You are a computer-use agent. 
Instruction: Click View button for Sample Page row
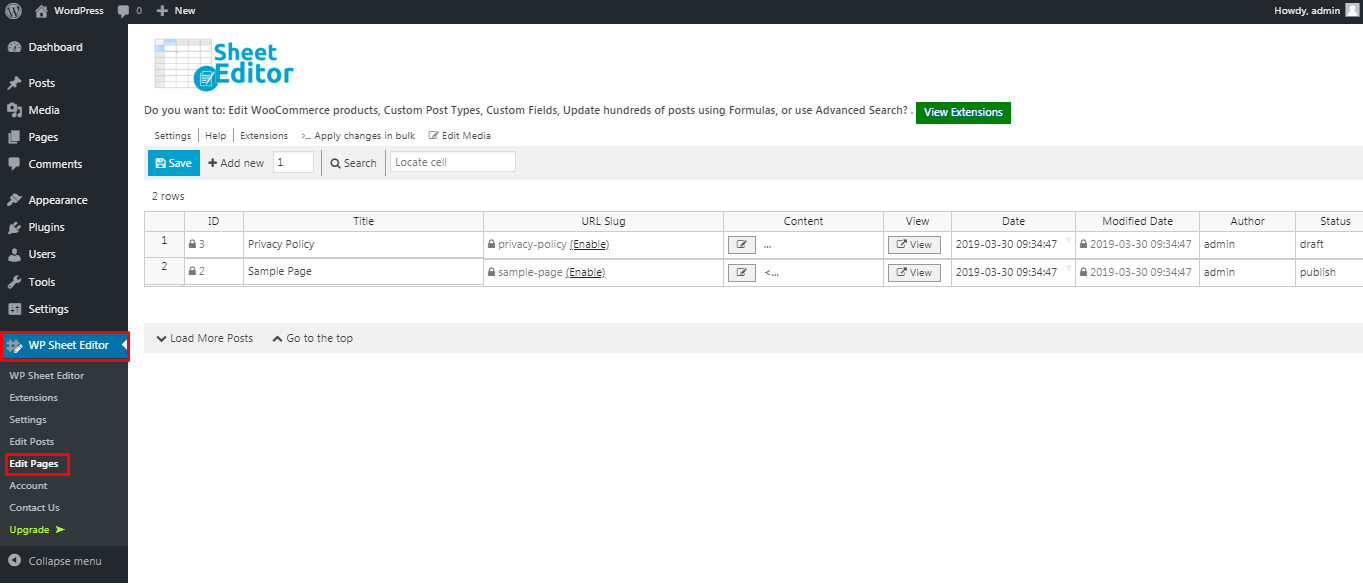[914, 272]
